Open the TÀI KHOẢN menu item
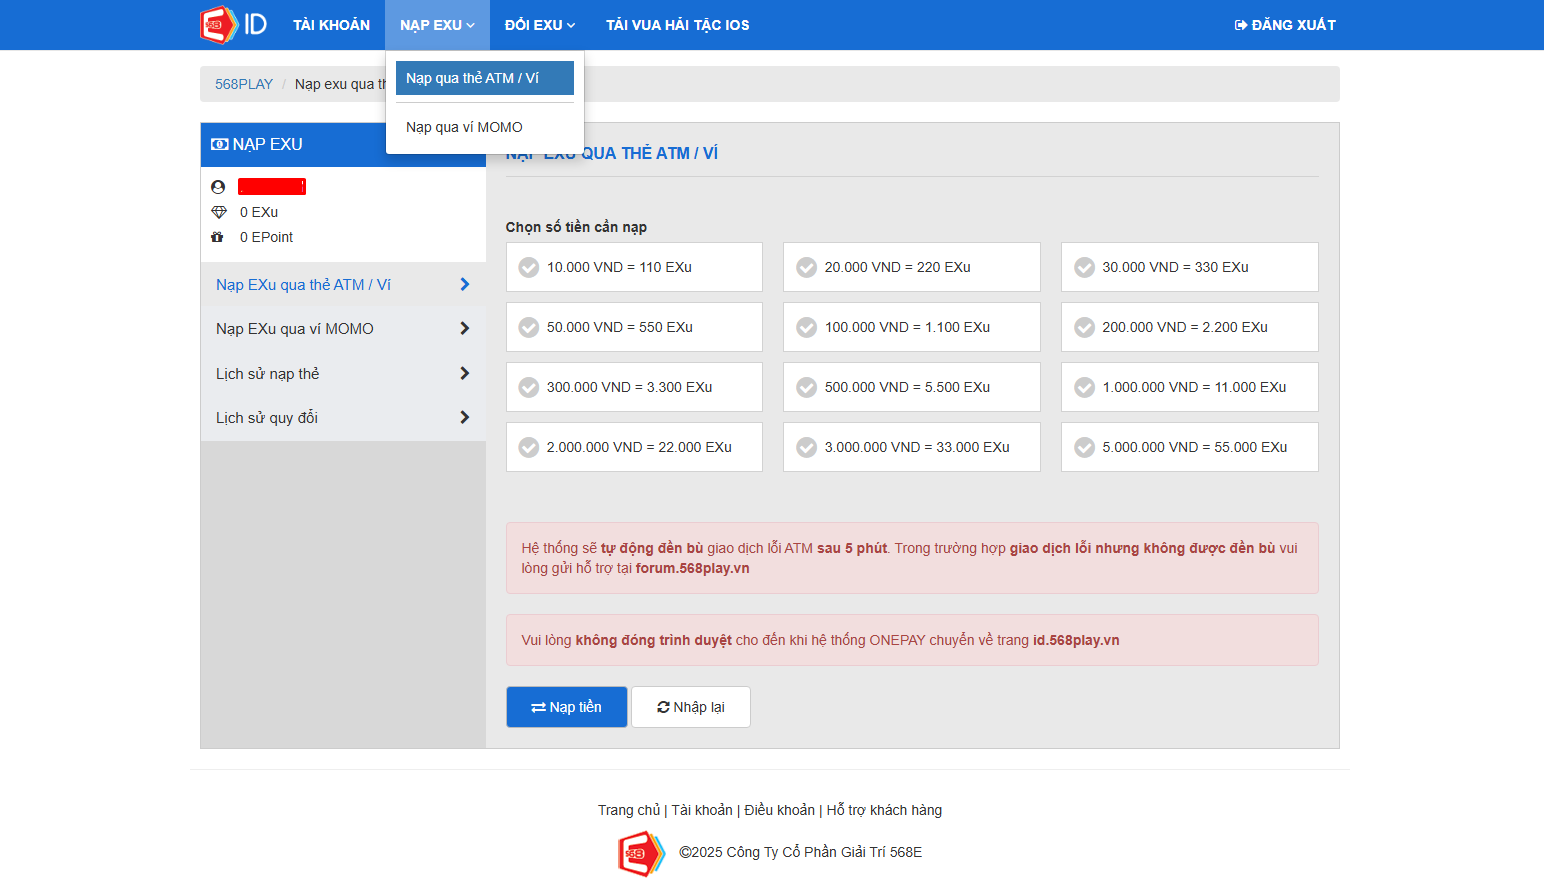The height and width of the screenshot is (896, 1544). [x=331, y=25]
